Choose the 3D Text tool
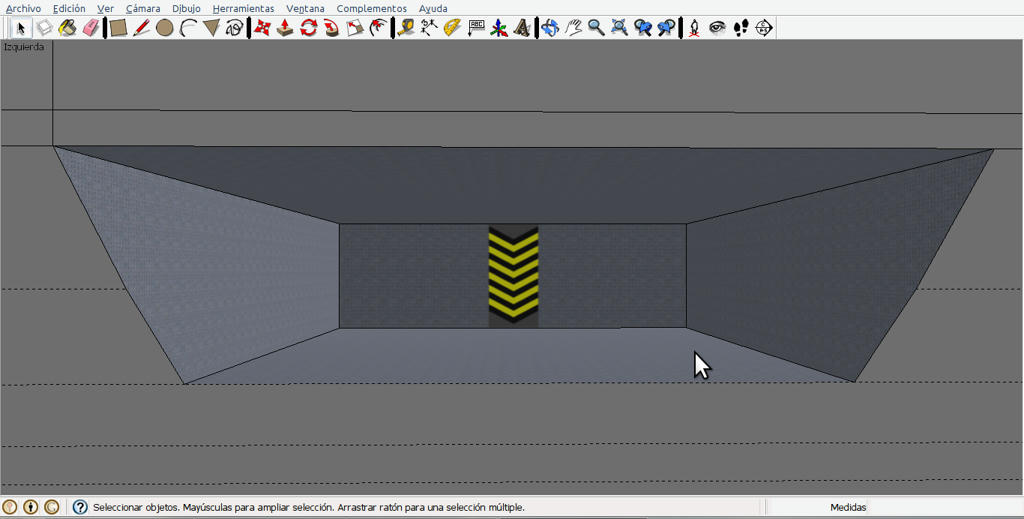The width and height of the screenshot is (1024, 519). tap(522, 27)
